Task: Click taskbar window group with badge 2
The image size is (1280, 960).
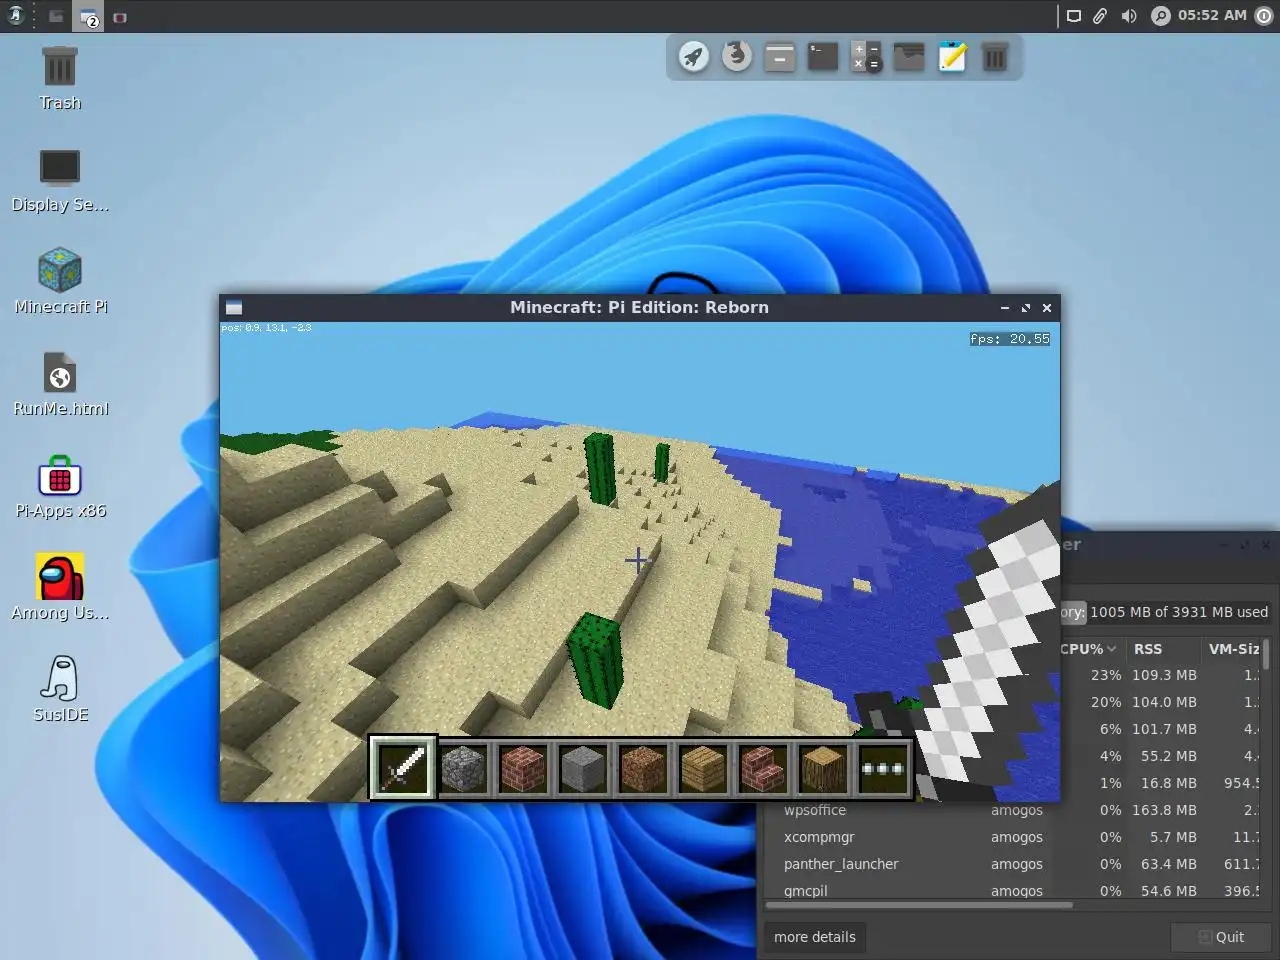Action: [x=89, y=17]
